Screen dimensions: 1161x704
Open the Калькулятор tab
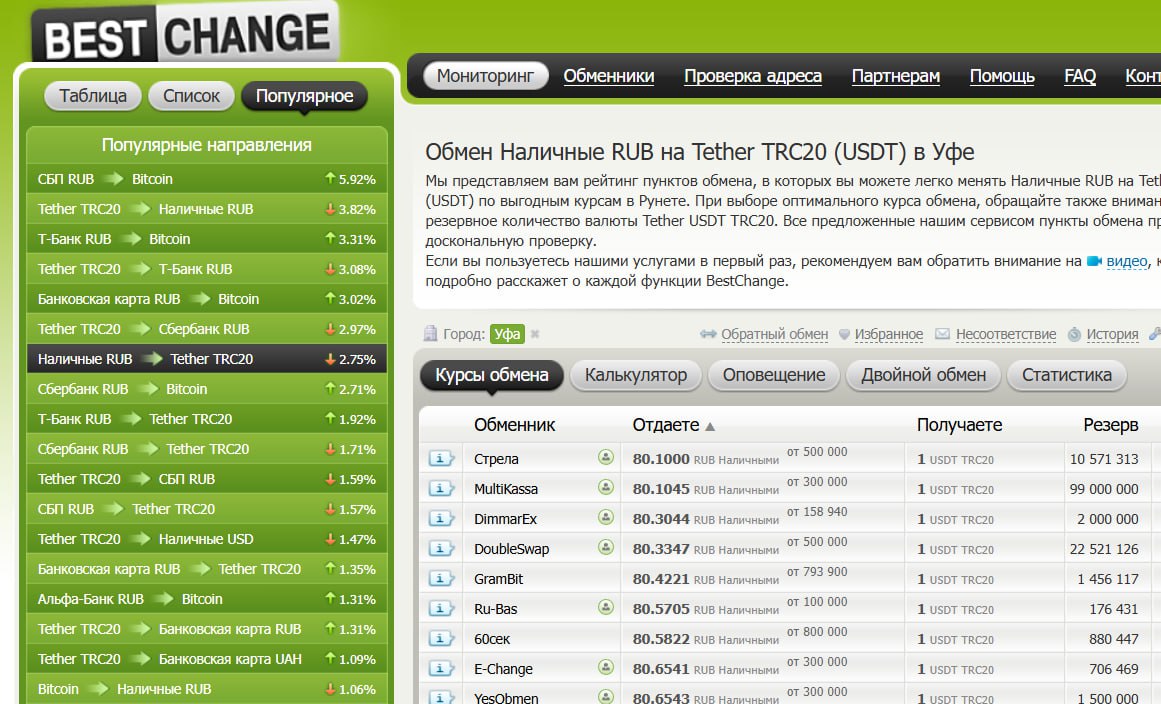tap(636, 376)
